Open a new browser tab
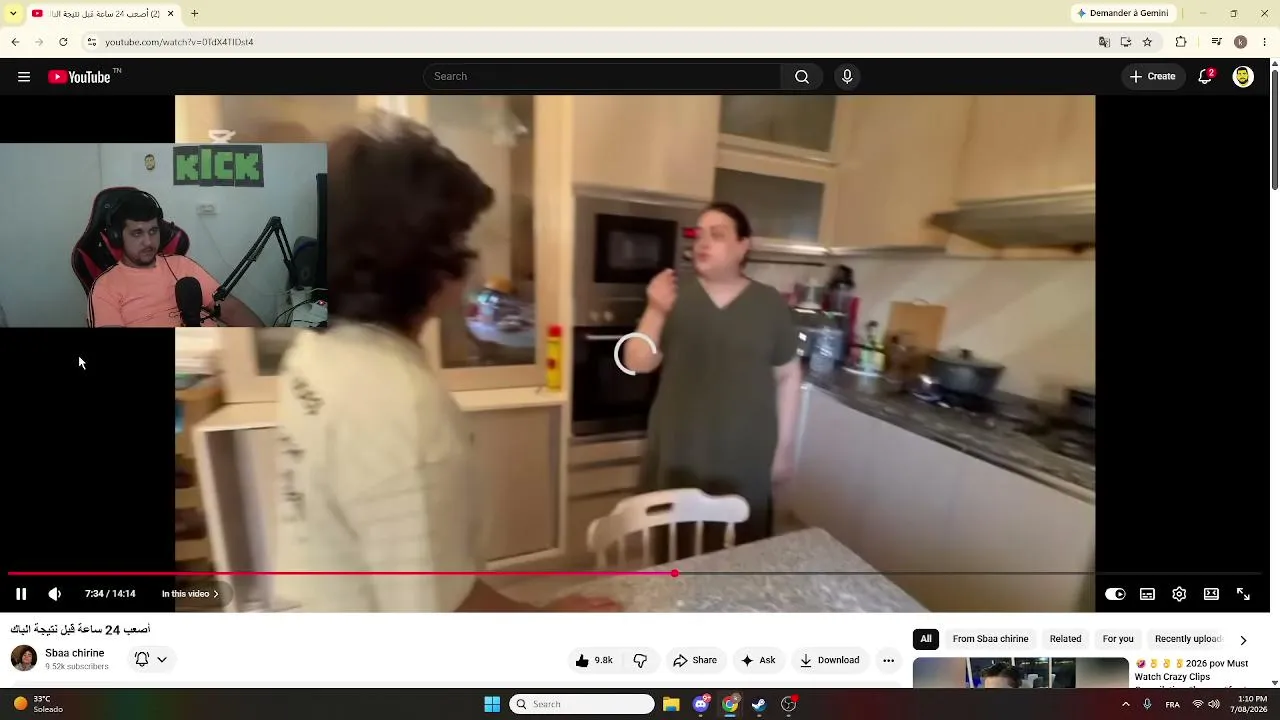 pyautogui.click(x=194, y=13)
